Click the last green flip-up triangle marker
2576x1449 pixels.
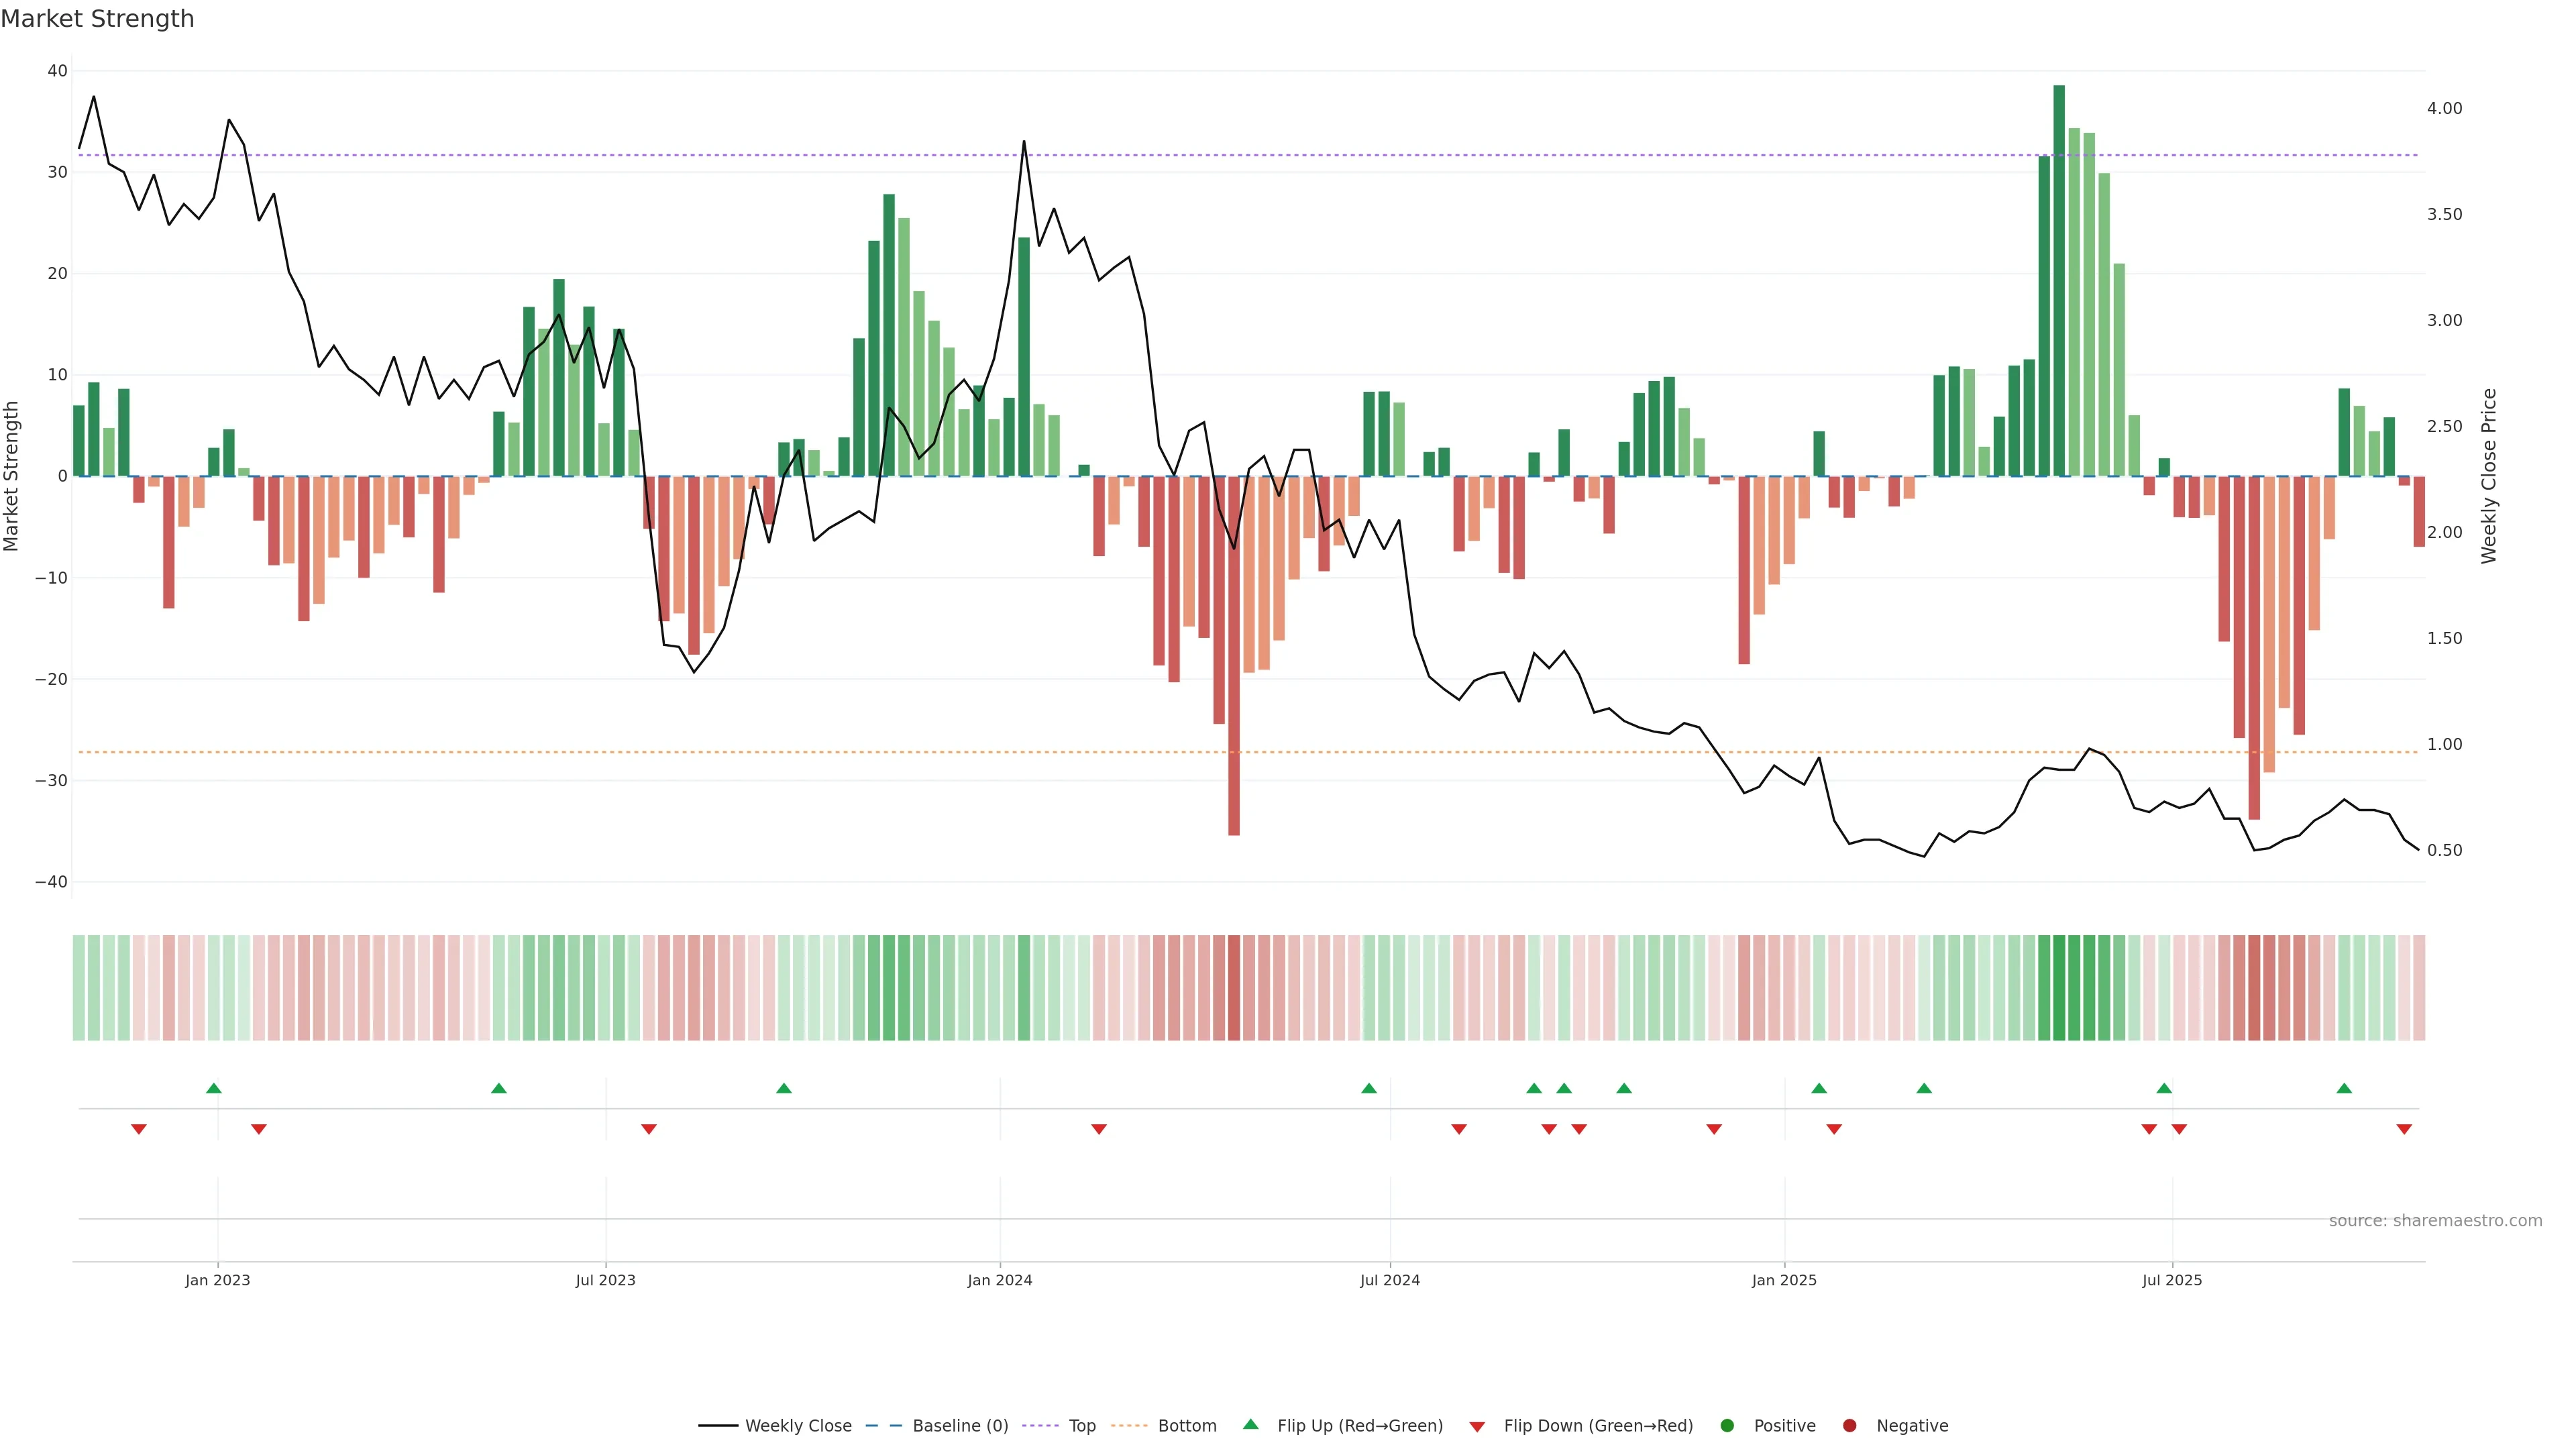click(x=2344, y=1088)
